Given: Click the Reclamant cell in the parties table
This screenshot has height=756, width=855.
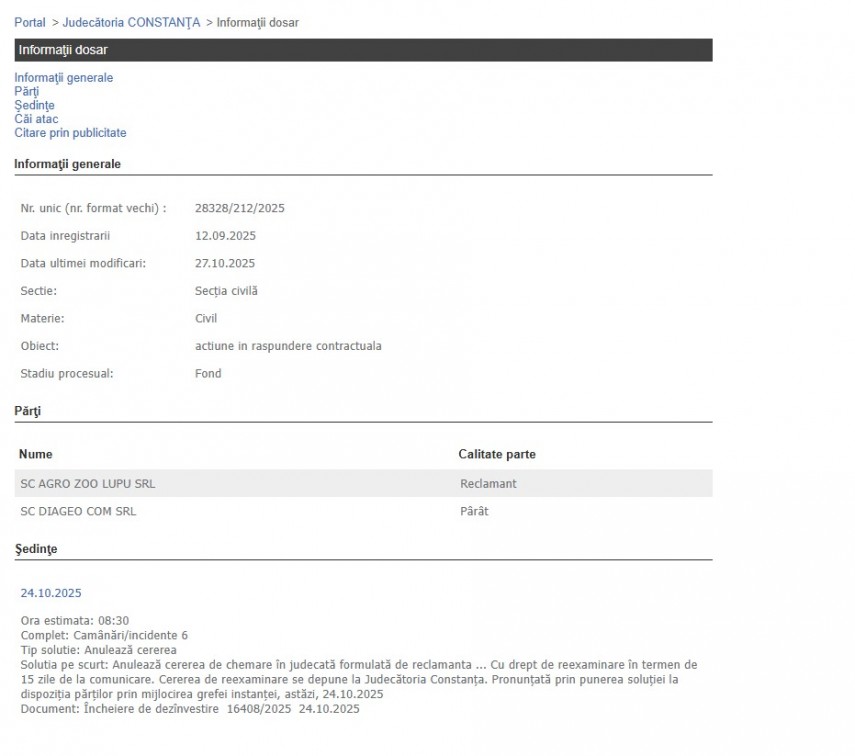Looking at the screenshot, I should [488, 484].
